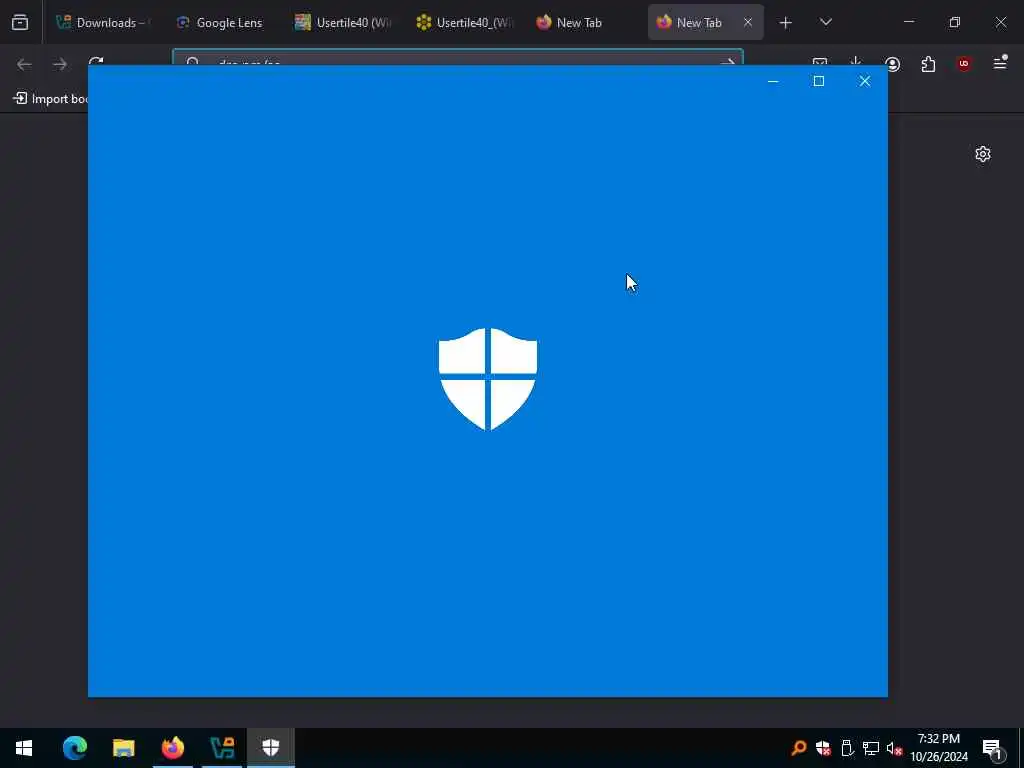The image size is (1024, 768).
Task: Open new tab personalize settings gear
Action: coord(982,154)
